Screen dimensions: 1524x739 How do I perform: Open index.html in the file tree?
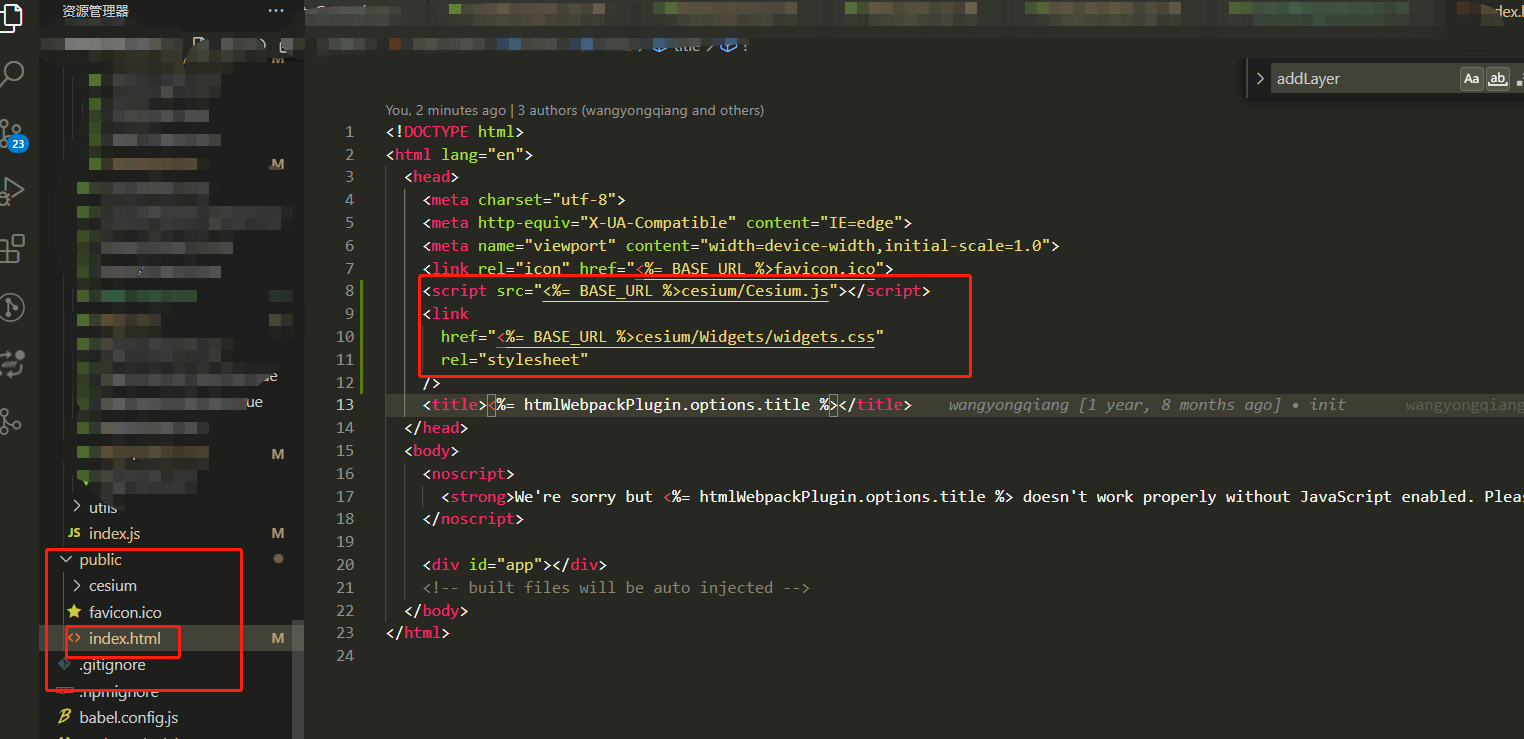pos(124,638)
